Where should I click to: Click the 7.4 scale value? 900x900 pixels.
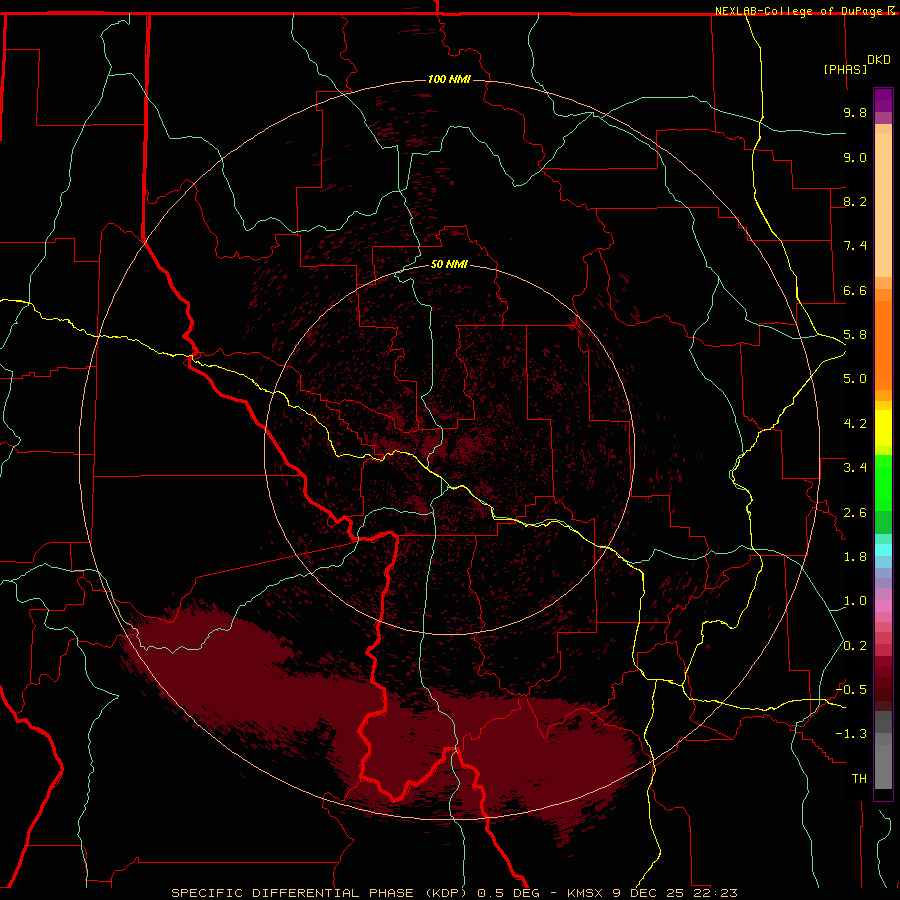(x=855, y=246)
